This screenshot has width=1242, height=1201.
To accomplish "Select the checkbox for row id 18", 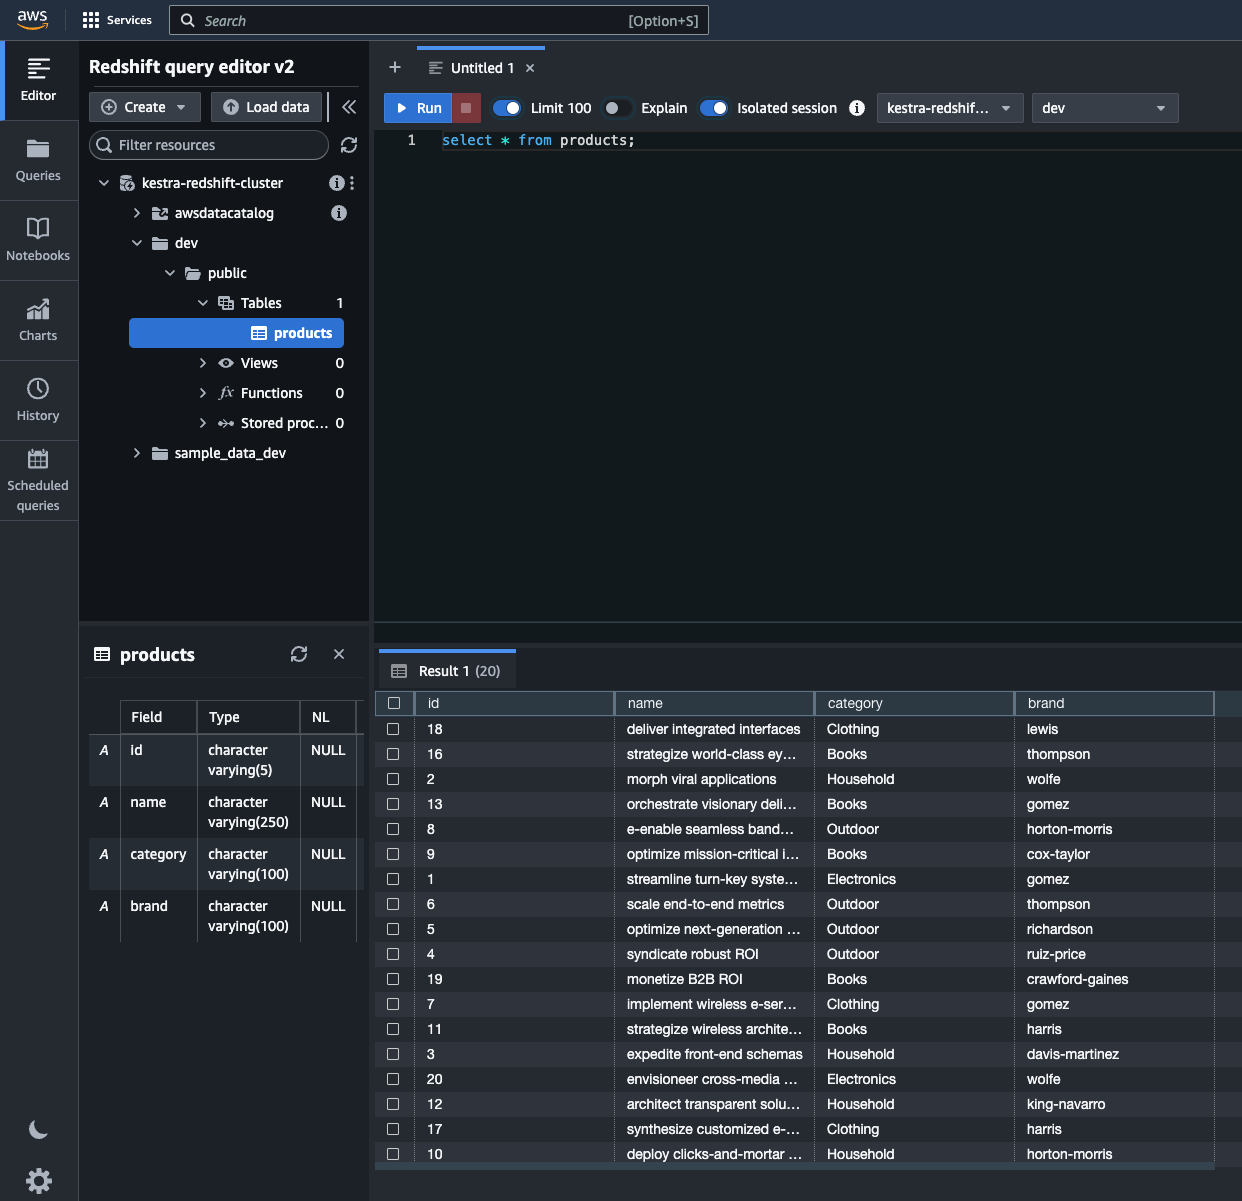I will tap(393, 729).
